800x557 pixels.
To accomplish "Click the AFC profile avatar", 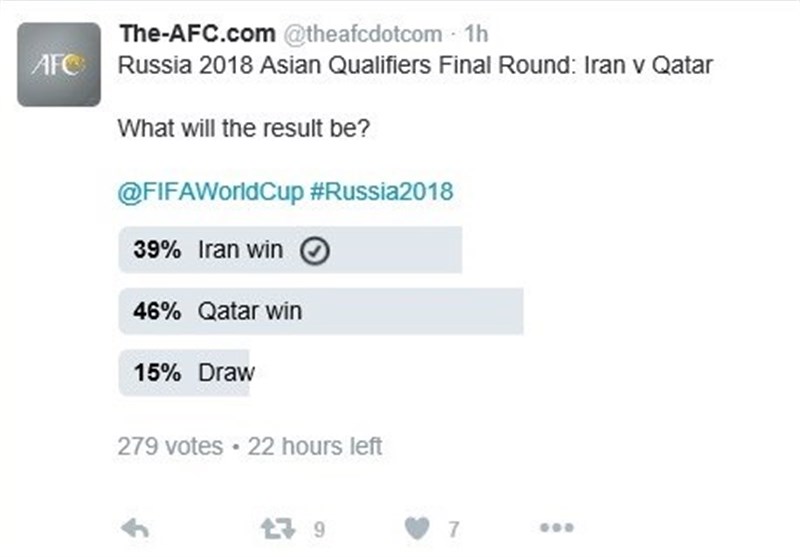I will pos(59,65).
